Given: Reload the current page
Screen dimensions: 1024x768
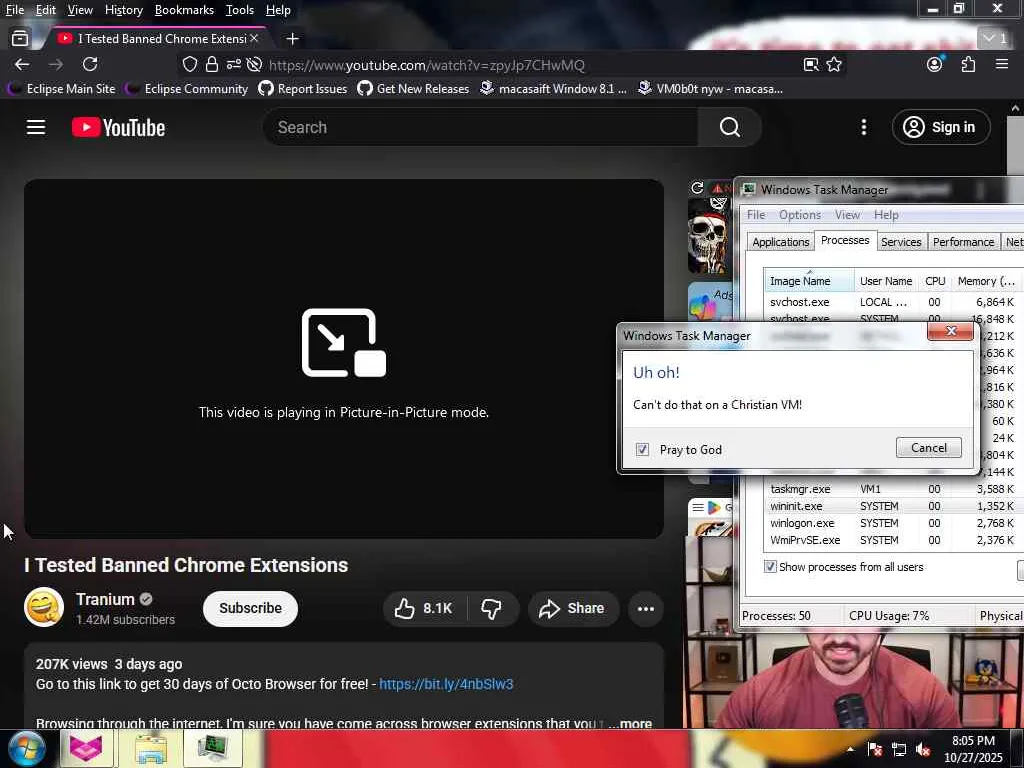Looking at the screenshot, I should click(x=90, y=64).
